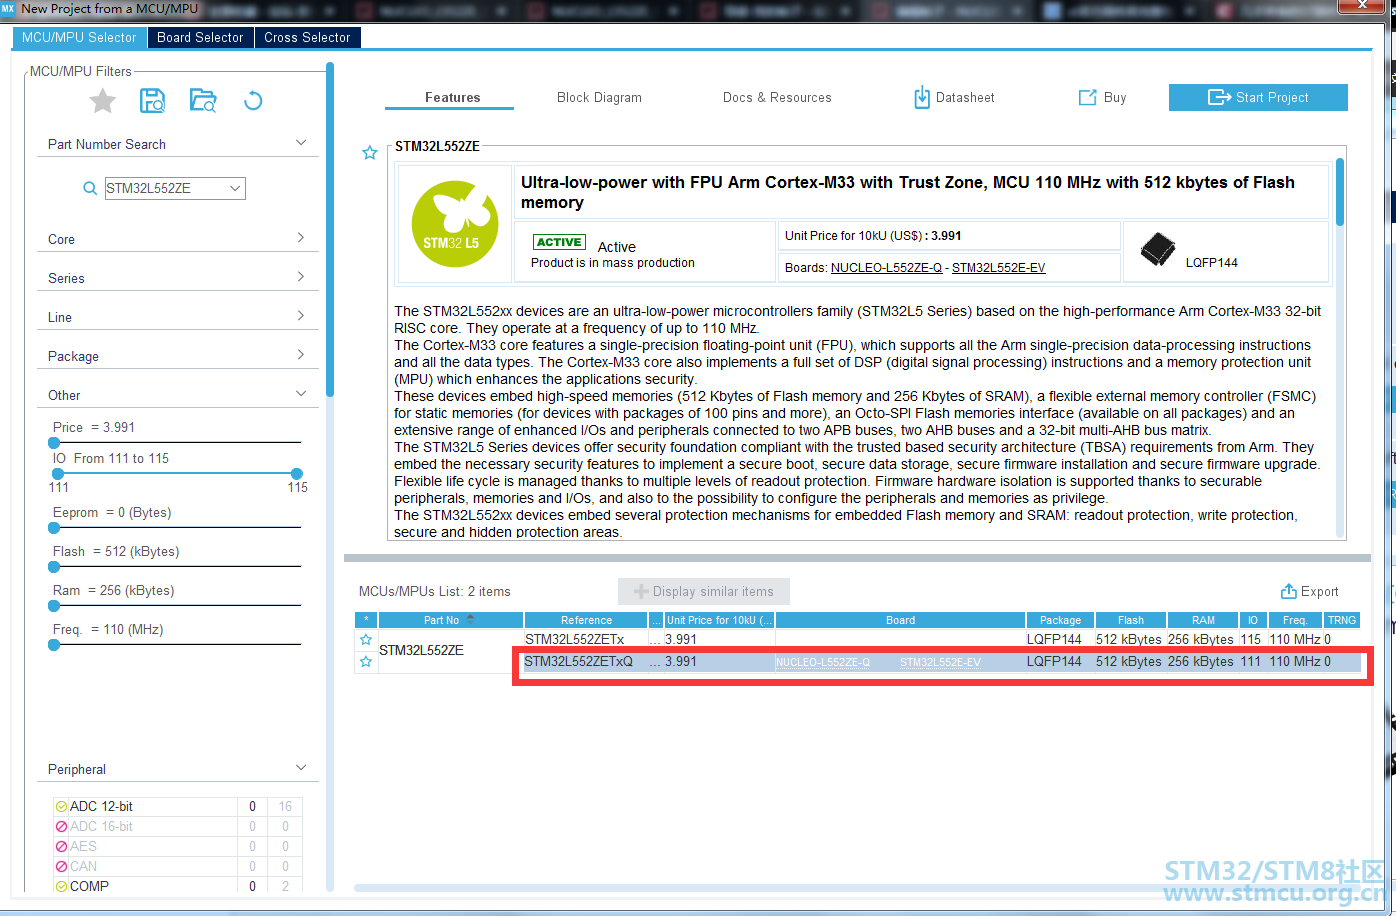Click the CAN peripheral status icon

point(61,866)
